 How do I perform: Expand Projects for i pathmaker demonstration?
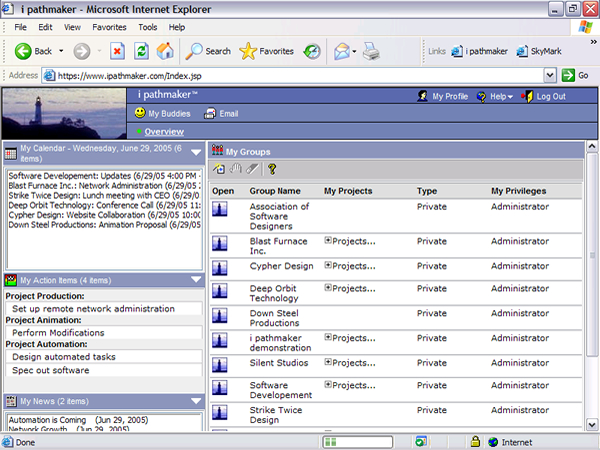point(328,337)
